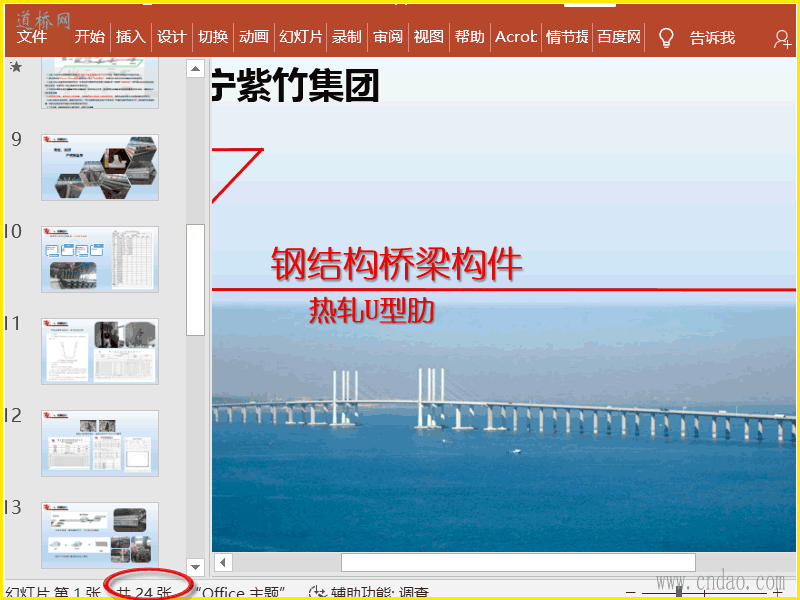
Task: Click the zoom slider handle
Action: (679, 592)
